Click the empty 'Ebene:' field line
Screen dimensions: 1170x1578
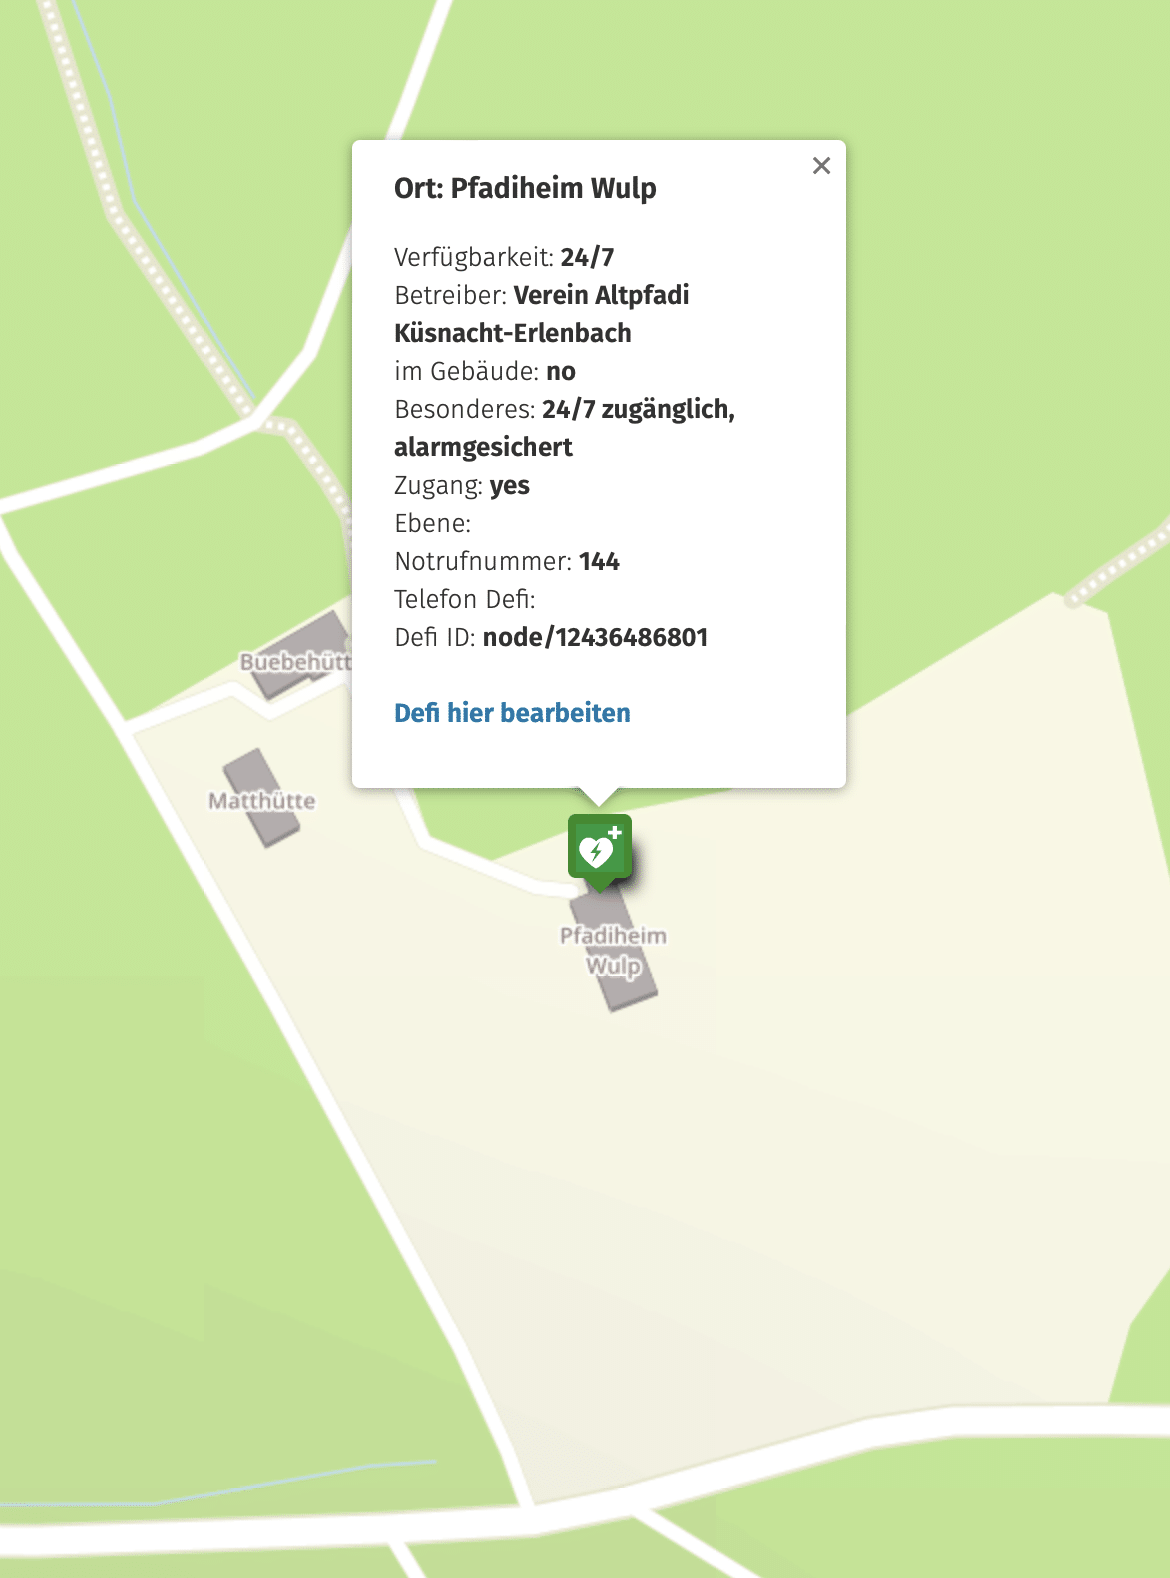432,523
